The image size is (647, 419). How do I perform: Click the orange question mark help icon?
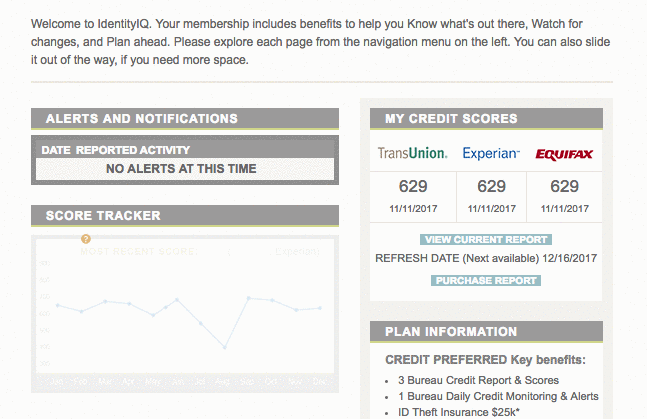[85, 239]
